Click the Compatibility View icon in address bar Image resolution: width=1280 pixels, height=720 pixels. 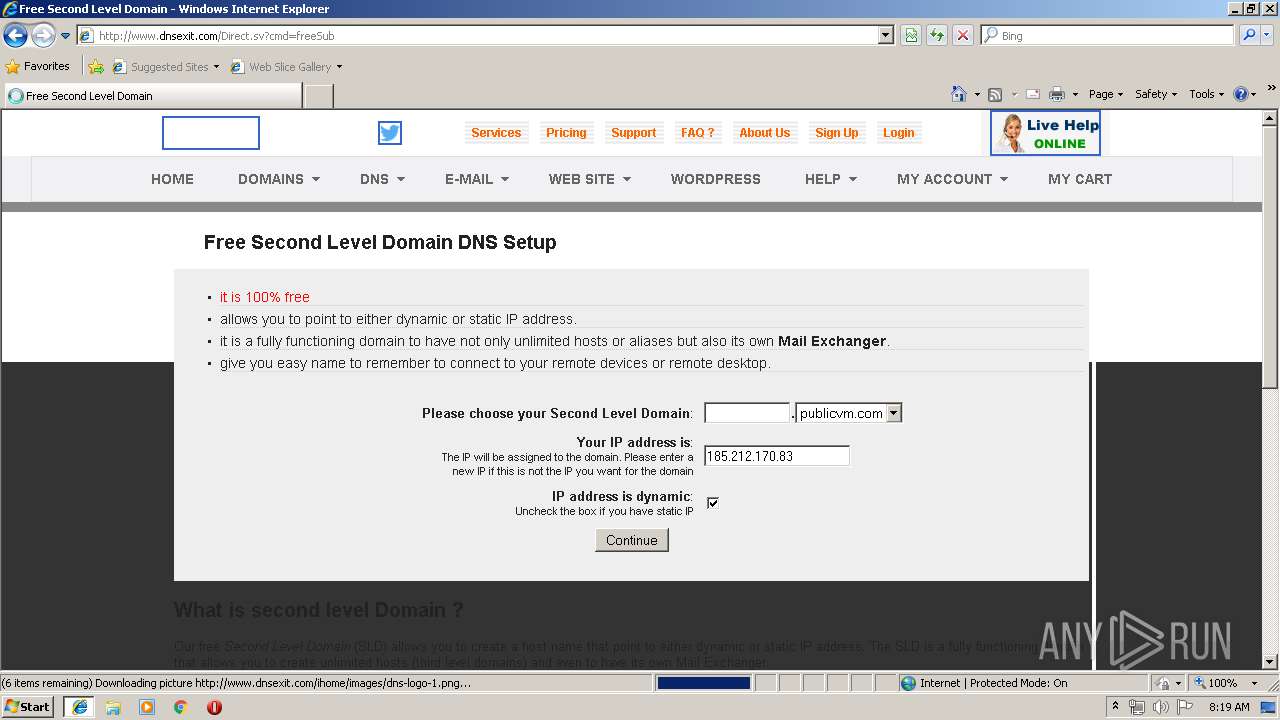[x=911, y=36]
